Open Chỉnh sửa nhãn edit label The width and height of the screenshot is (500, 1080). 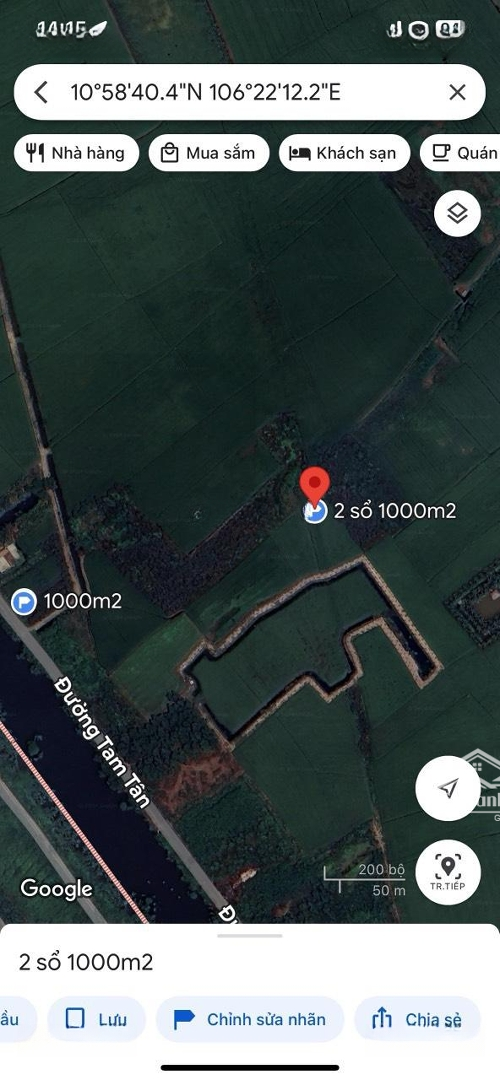pyautogui.click(x=249, y=1019)
